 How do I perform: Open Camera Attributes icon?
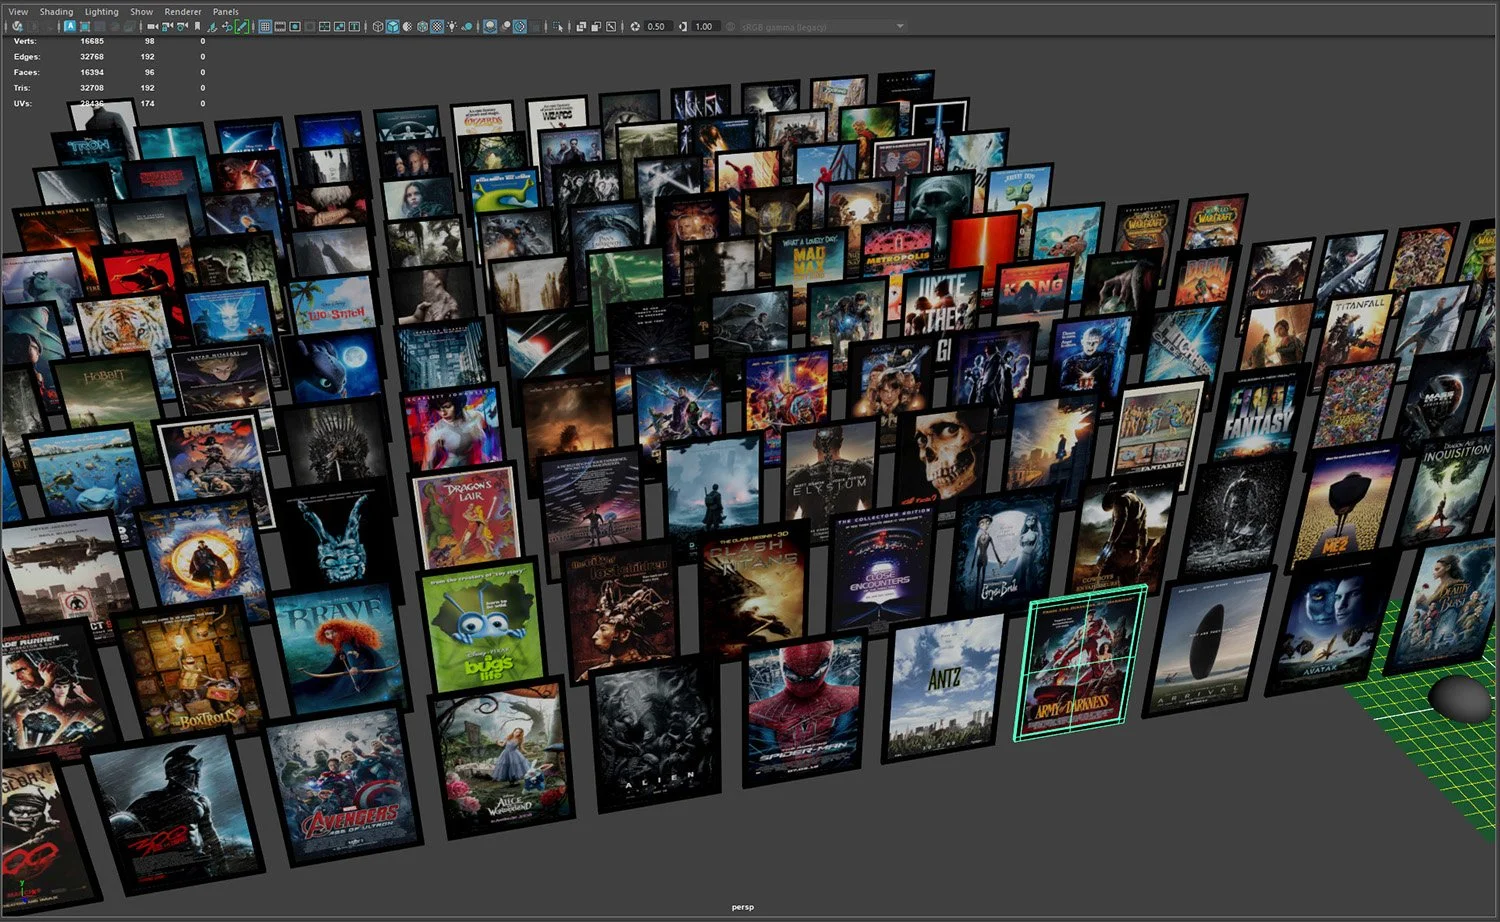click(182, 26)
